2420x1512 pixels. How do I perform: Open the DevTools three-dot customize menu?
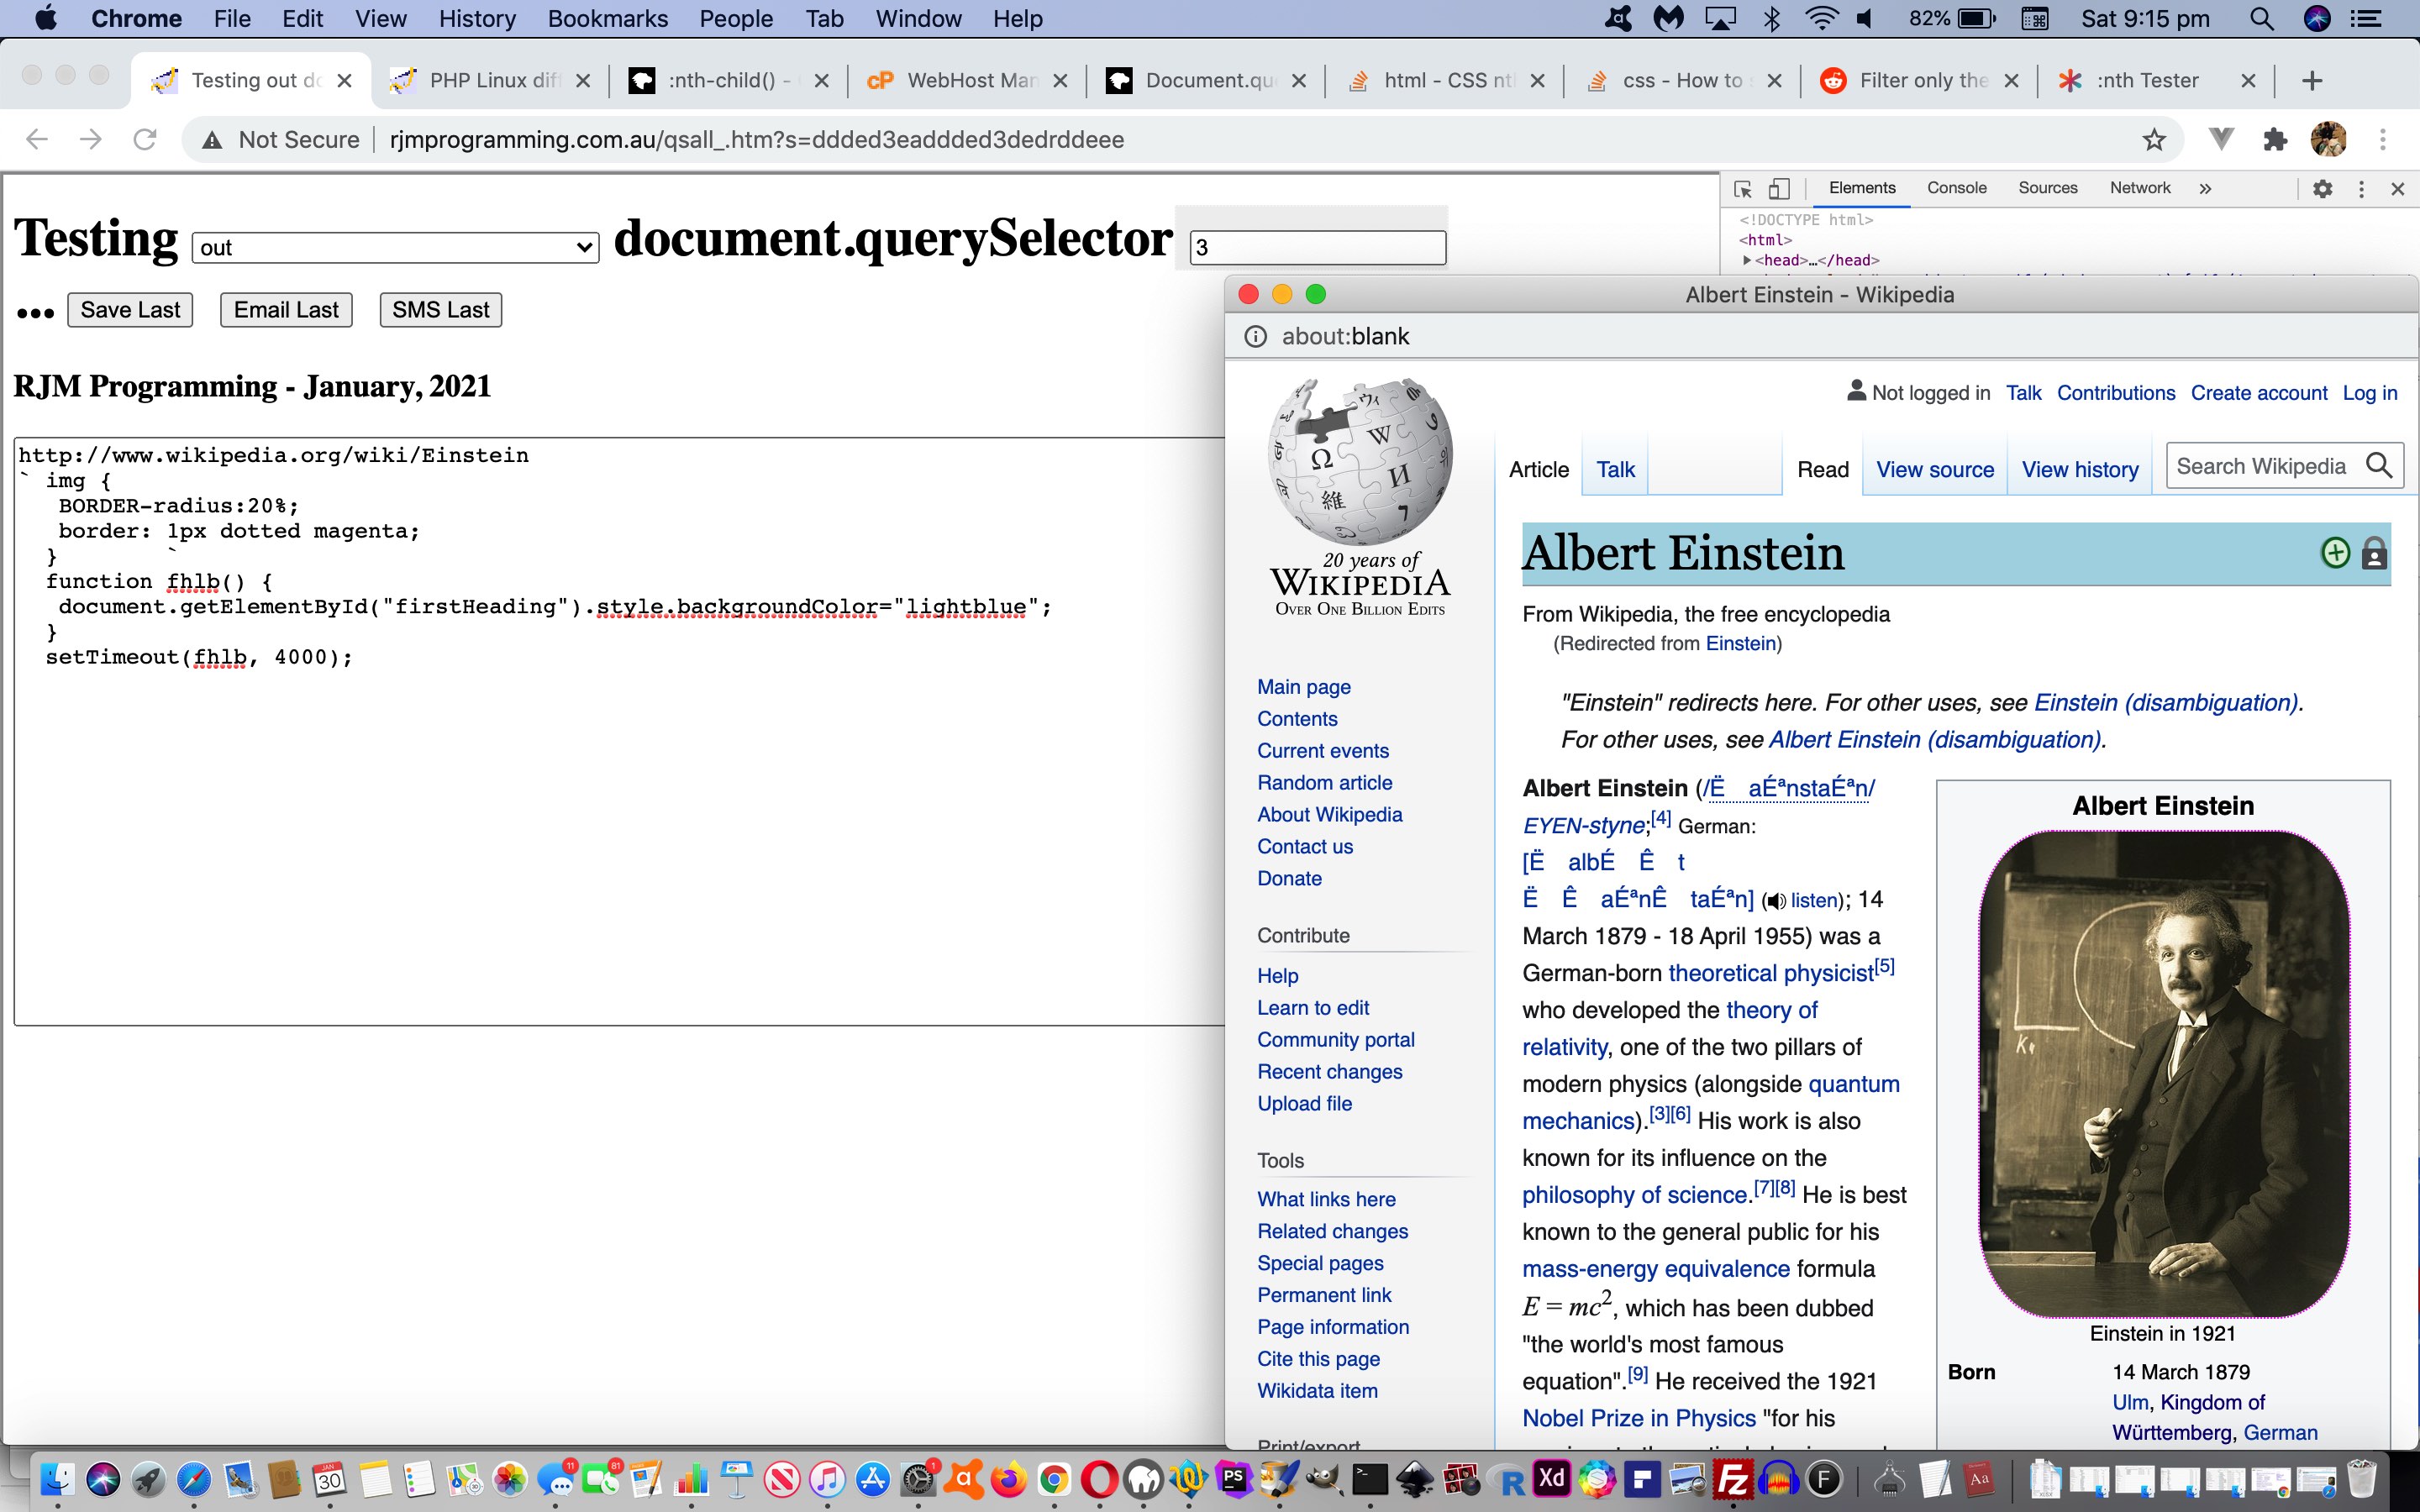(2360, 188)
